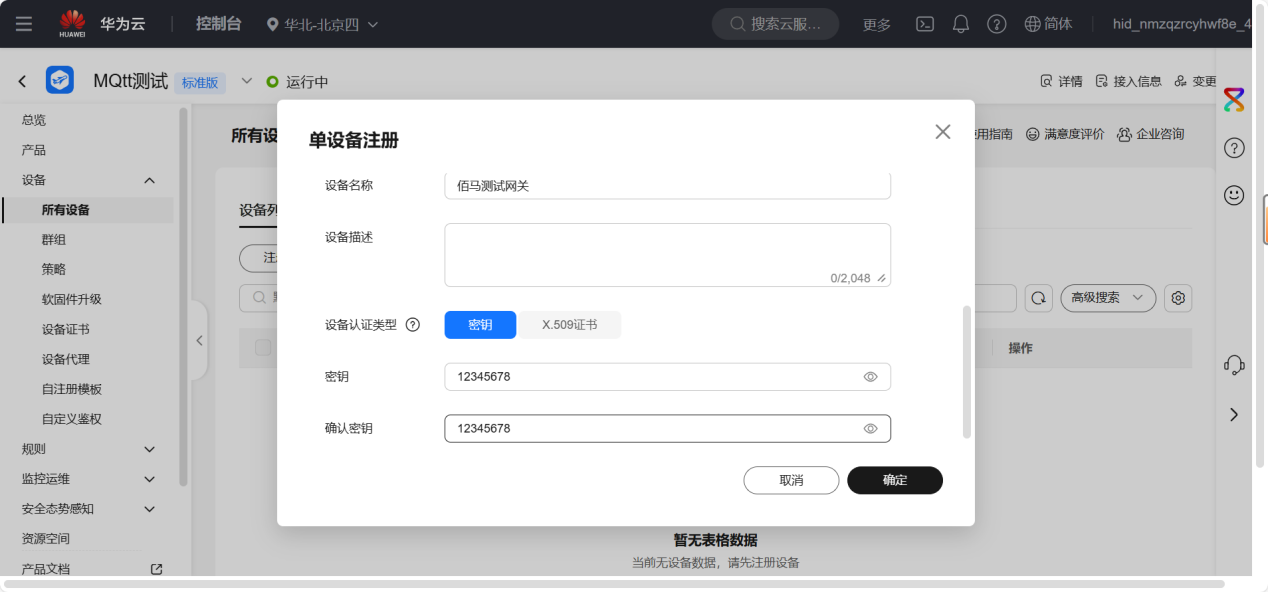Click the smiley feedback icon on right edge
Viewport: 1268px width, 592px height.
1233,195
